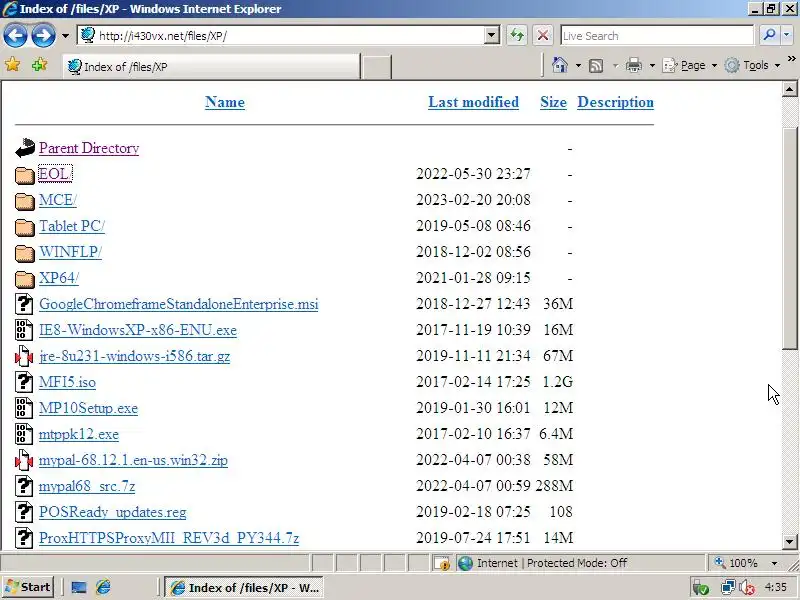Open the Tablet PC/ folder link
This screenshot has width=800, height=600.
pos(72,226)
